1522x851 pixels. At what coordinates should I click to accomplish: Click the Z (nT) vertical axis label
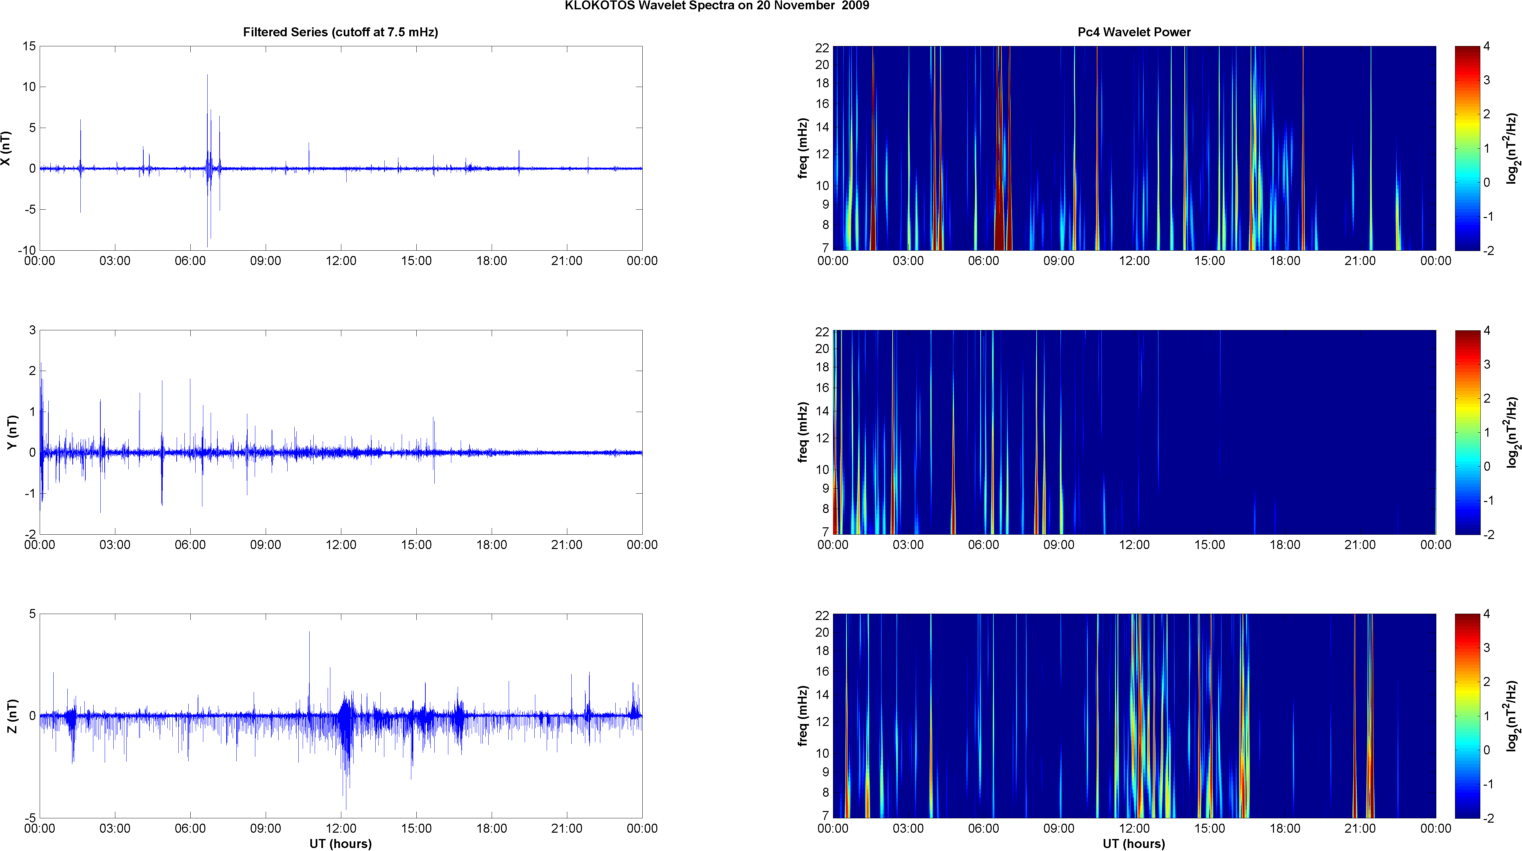coord(12,716)
